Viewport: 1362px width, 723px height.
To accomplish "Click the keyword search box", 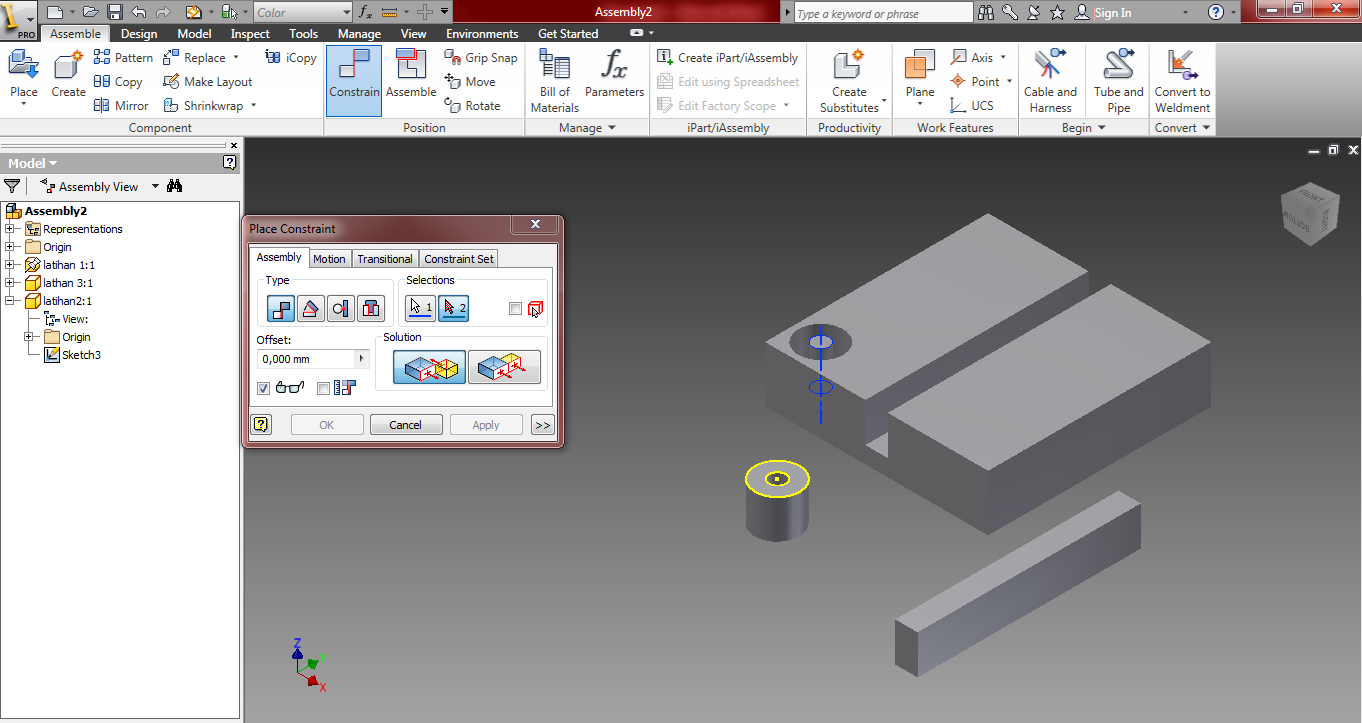I will pyautogui.click(x=883, y=13).
